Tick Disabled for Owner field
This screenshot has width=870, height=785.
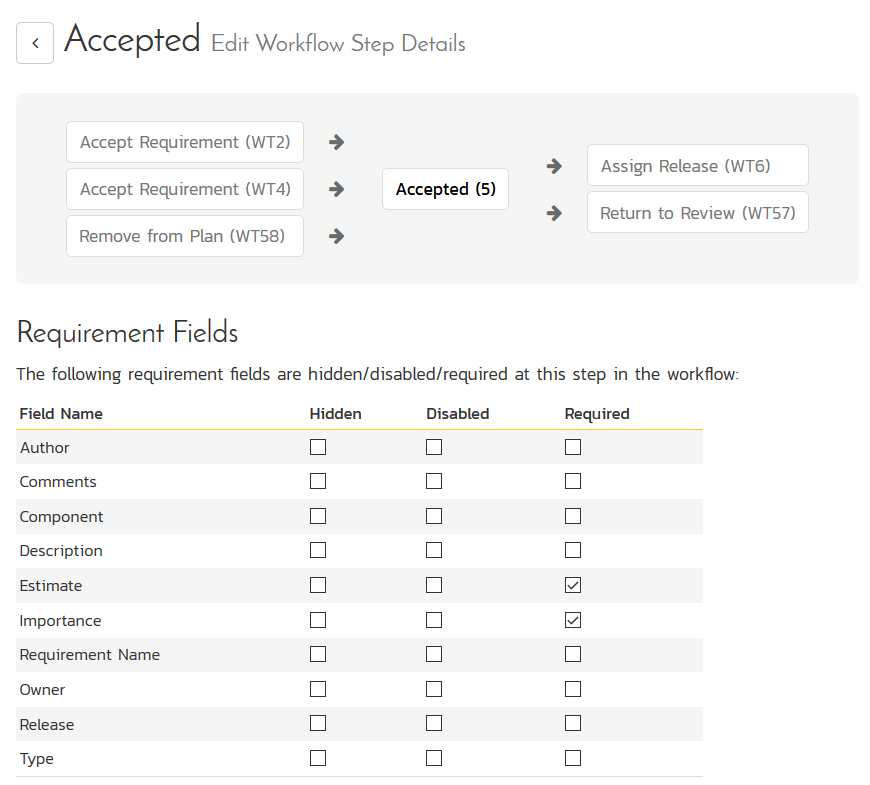tap(434, 690)
